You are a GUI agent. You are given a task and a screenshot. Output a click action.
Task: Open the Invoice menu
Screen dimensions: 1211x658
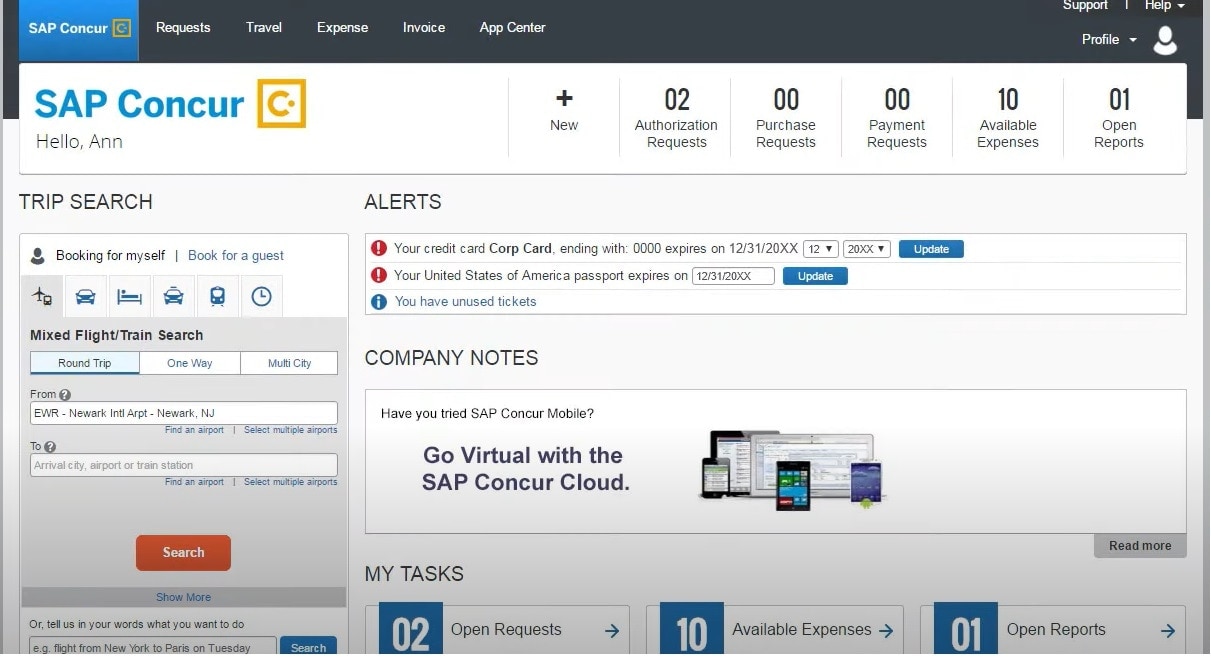tap(424, 28)
